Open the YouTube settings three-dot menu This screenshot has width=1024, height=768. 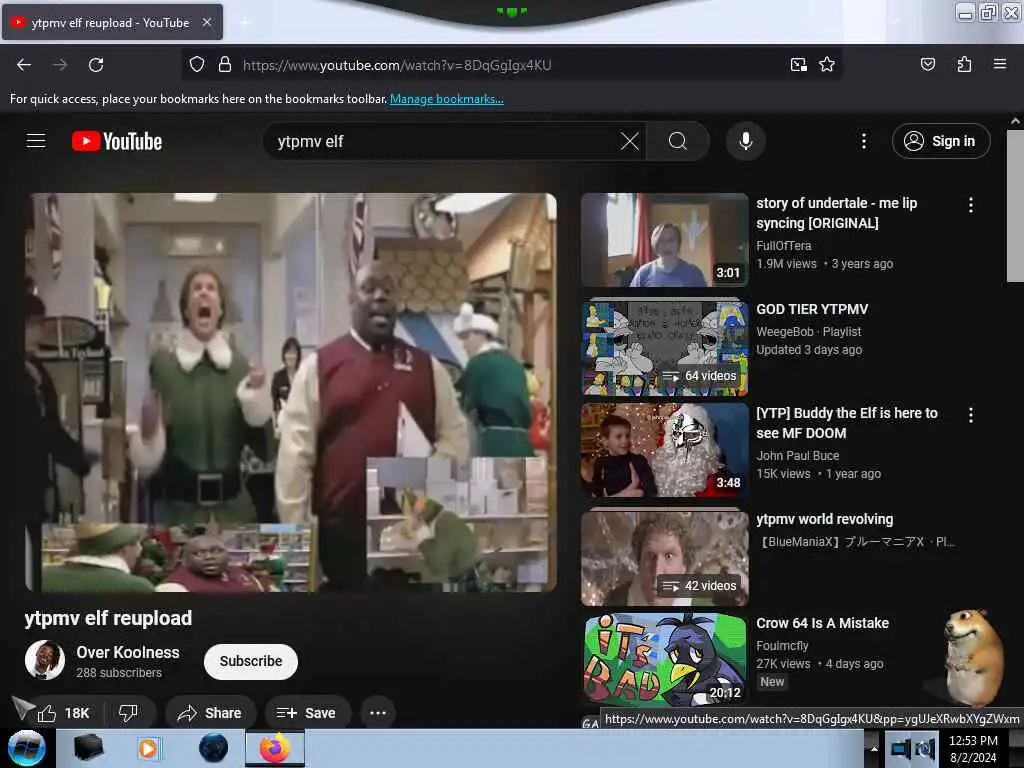[x=863, y=141]
